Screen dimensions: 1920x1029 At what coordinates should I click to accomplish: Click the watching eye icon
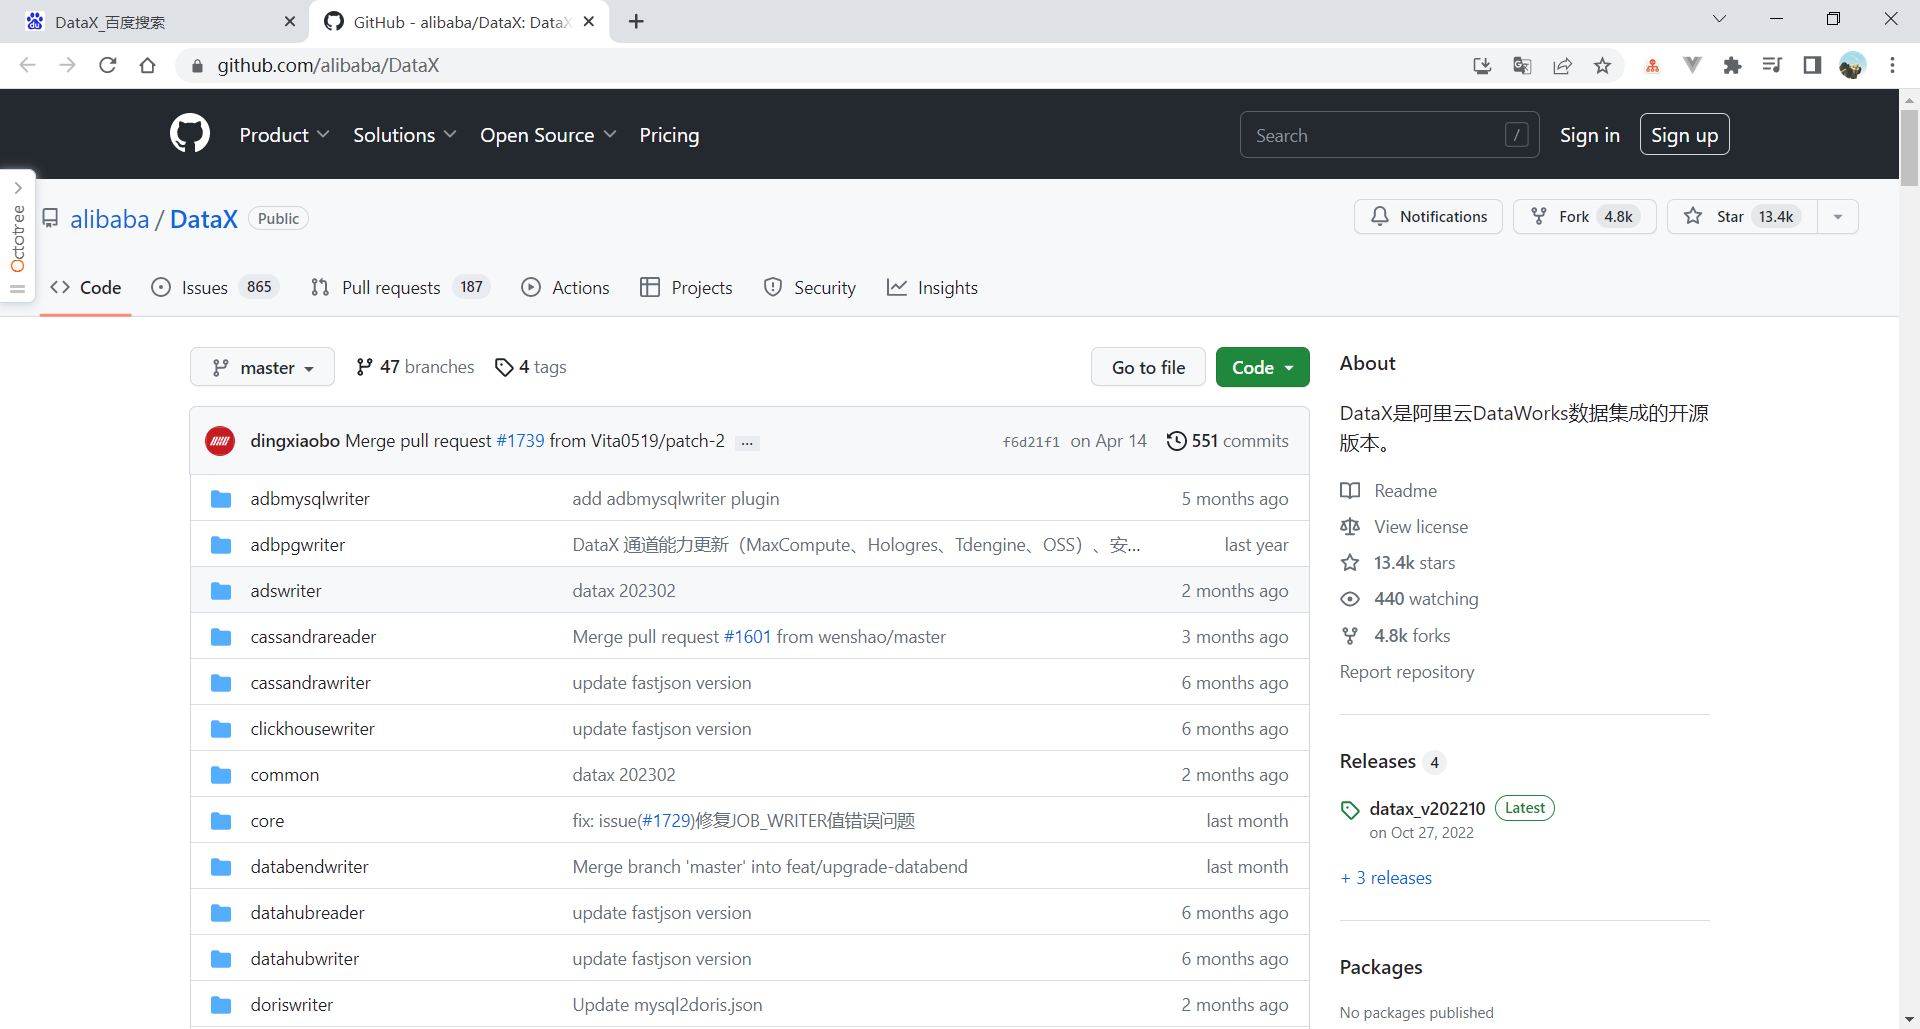1350,599
